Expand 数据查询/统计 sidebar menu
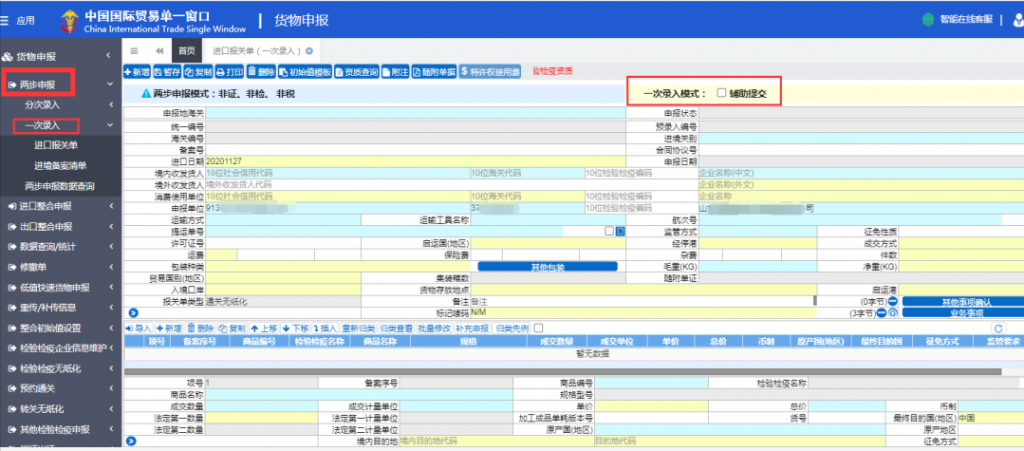Viewport: 1024px width, 451px height. (x=61, y=247)
